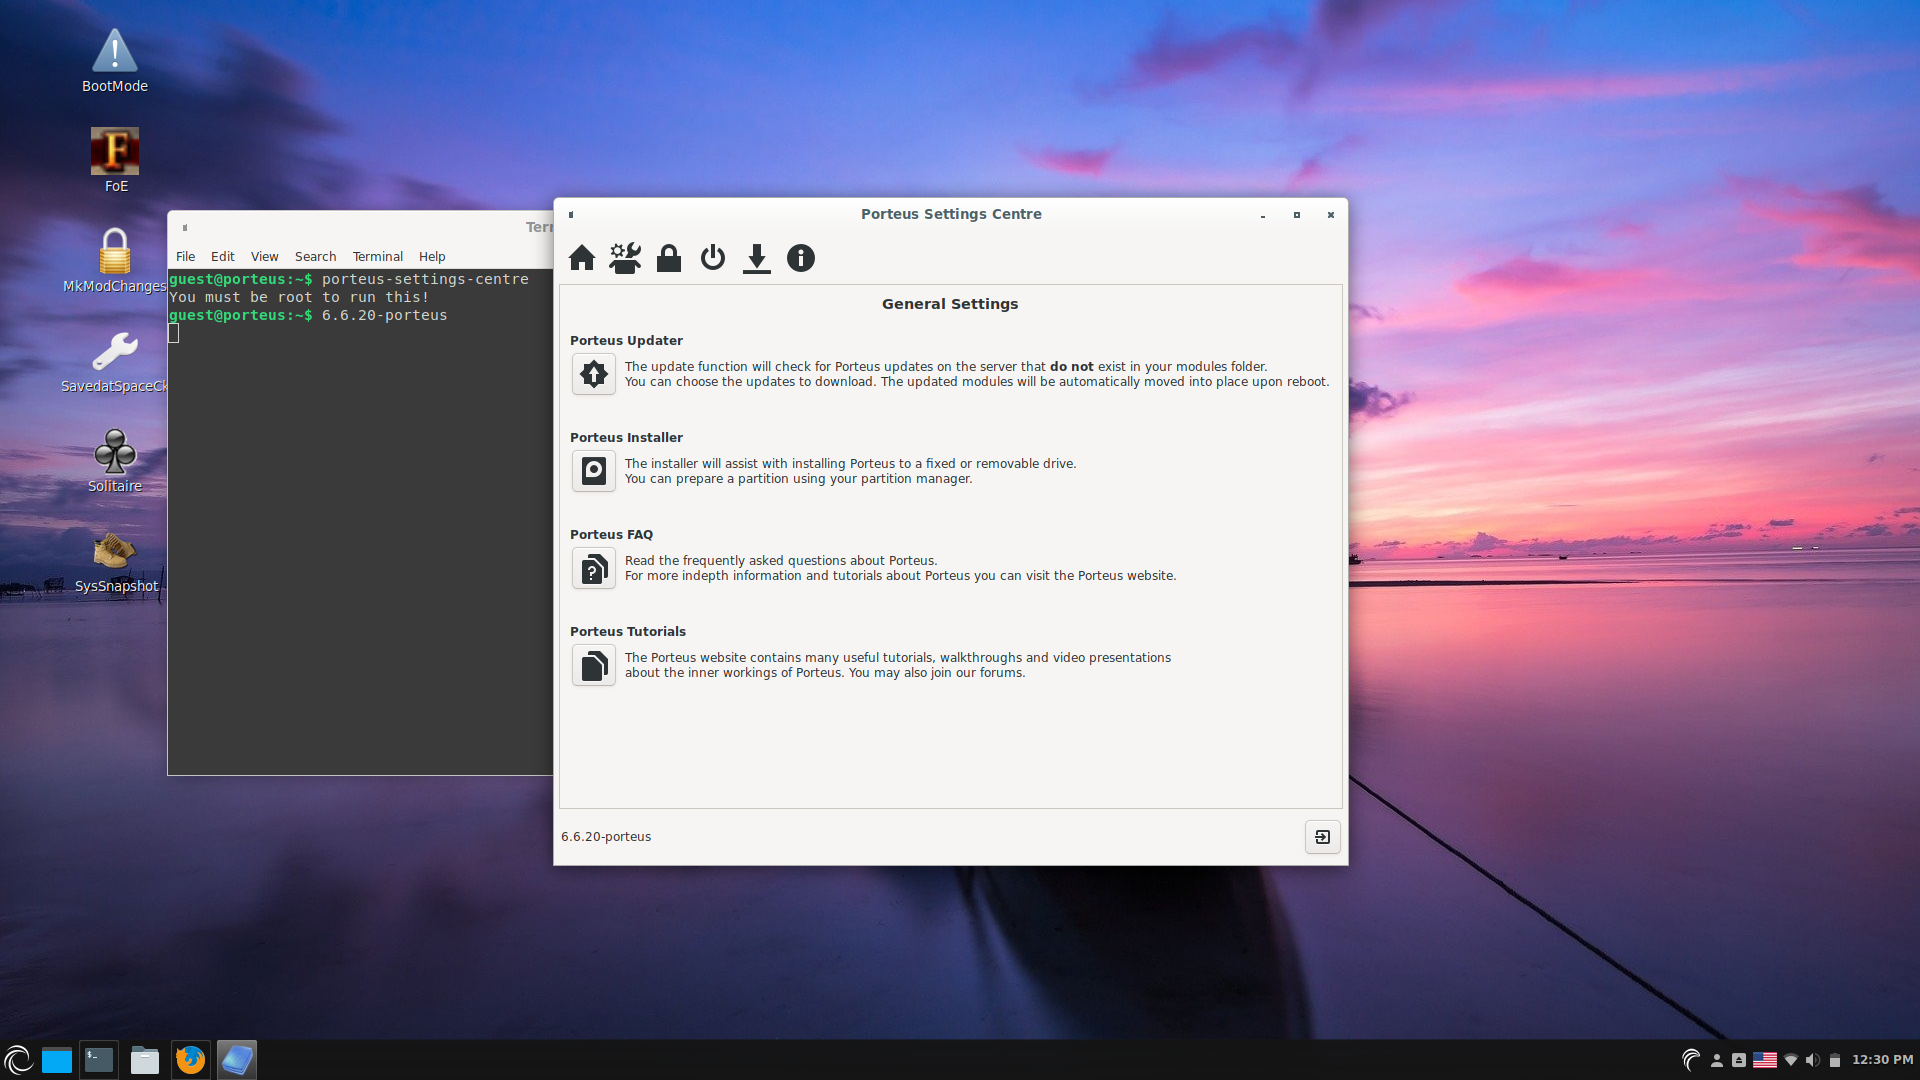Viewport: 1920px width, 1080px height.
Task: Click the exit button at bottom right
Action: coord(1322,837)
